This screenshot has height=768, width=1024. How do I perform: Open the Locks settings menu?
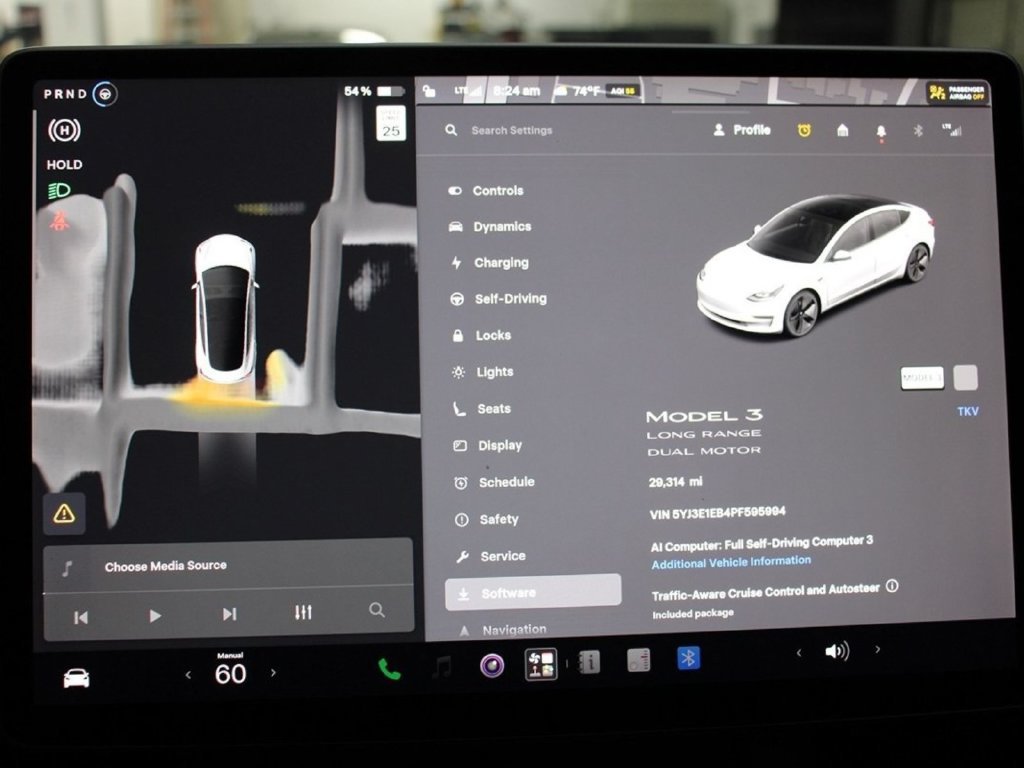point(481,335)
